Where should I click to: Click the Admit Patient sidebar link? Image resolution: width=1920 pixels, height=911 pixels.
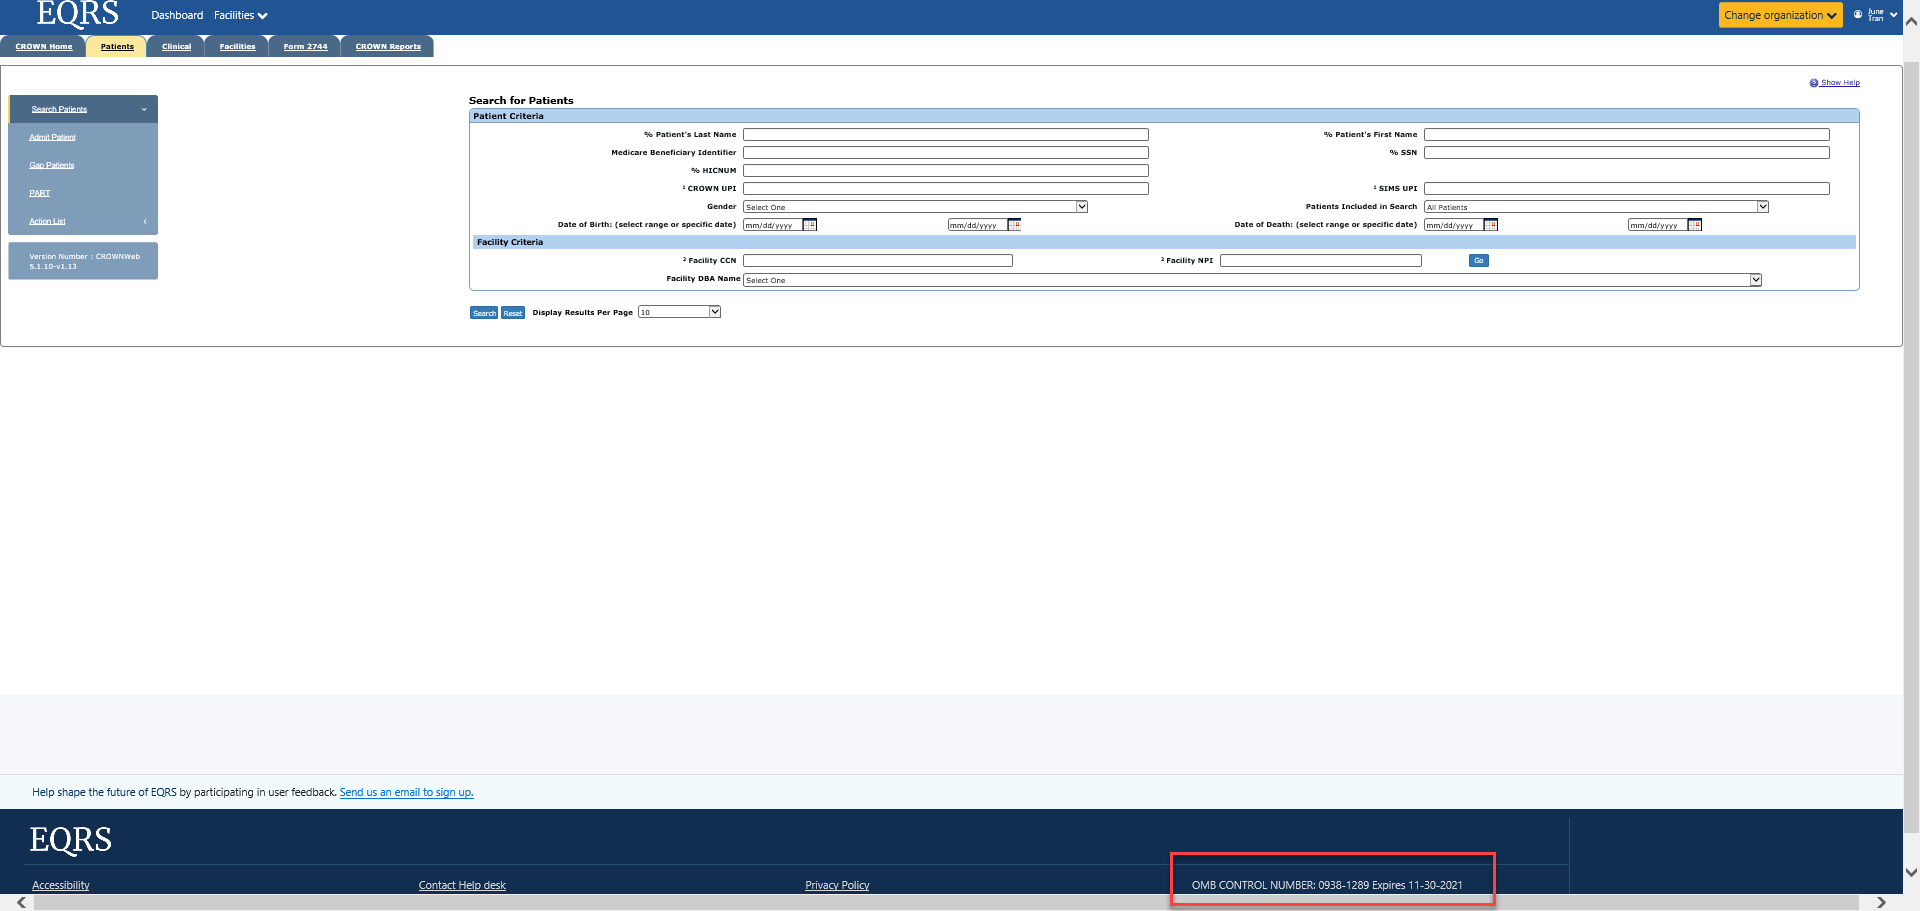(52, 137)
